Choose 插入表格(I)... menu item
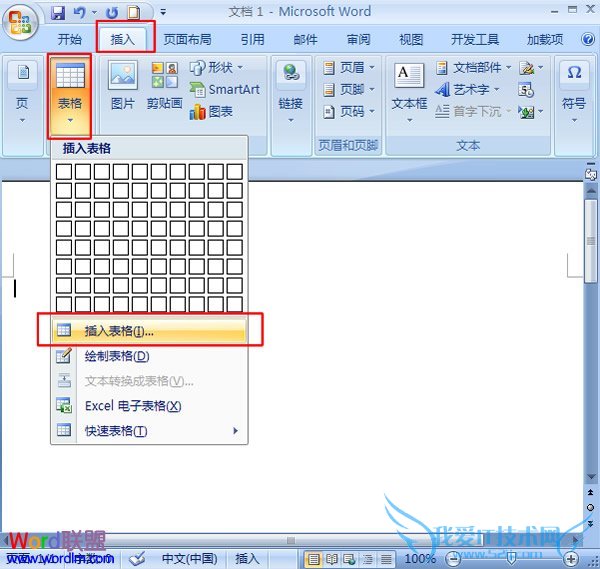Screen dimensions: 600x569 [149, 331]
